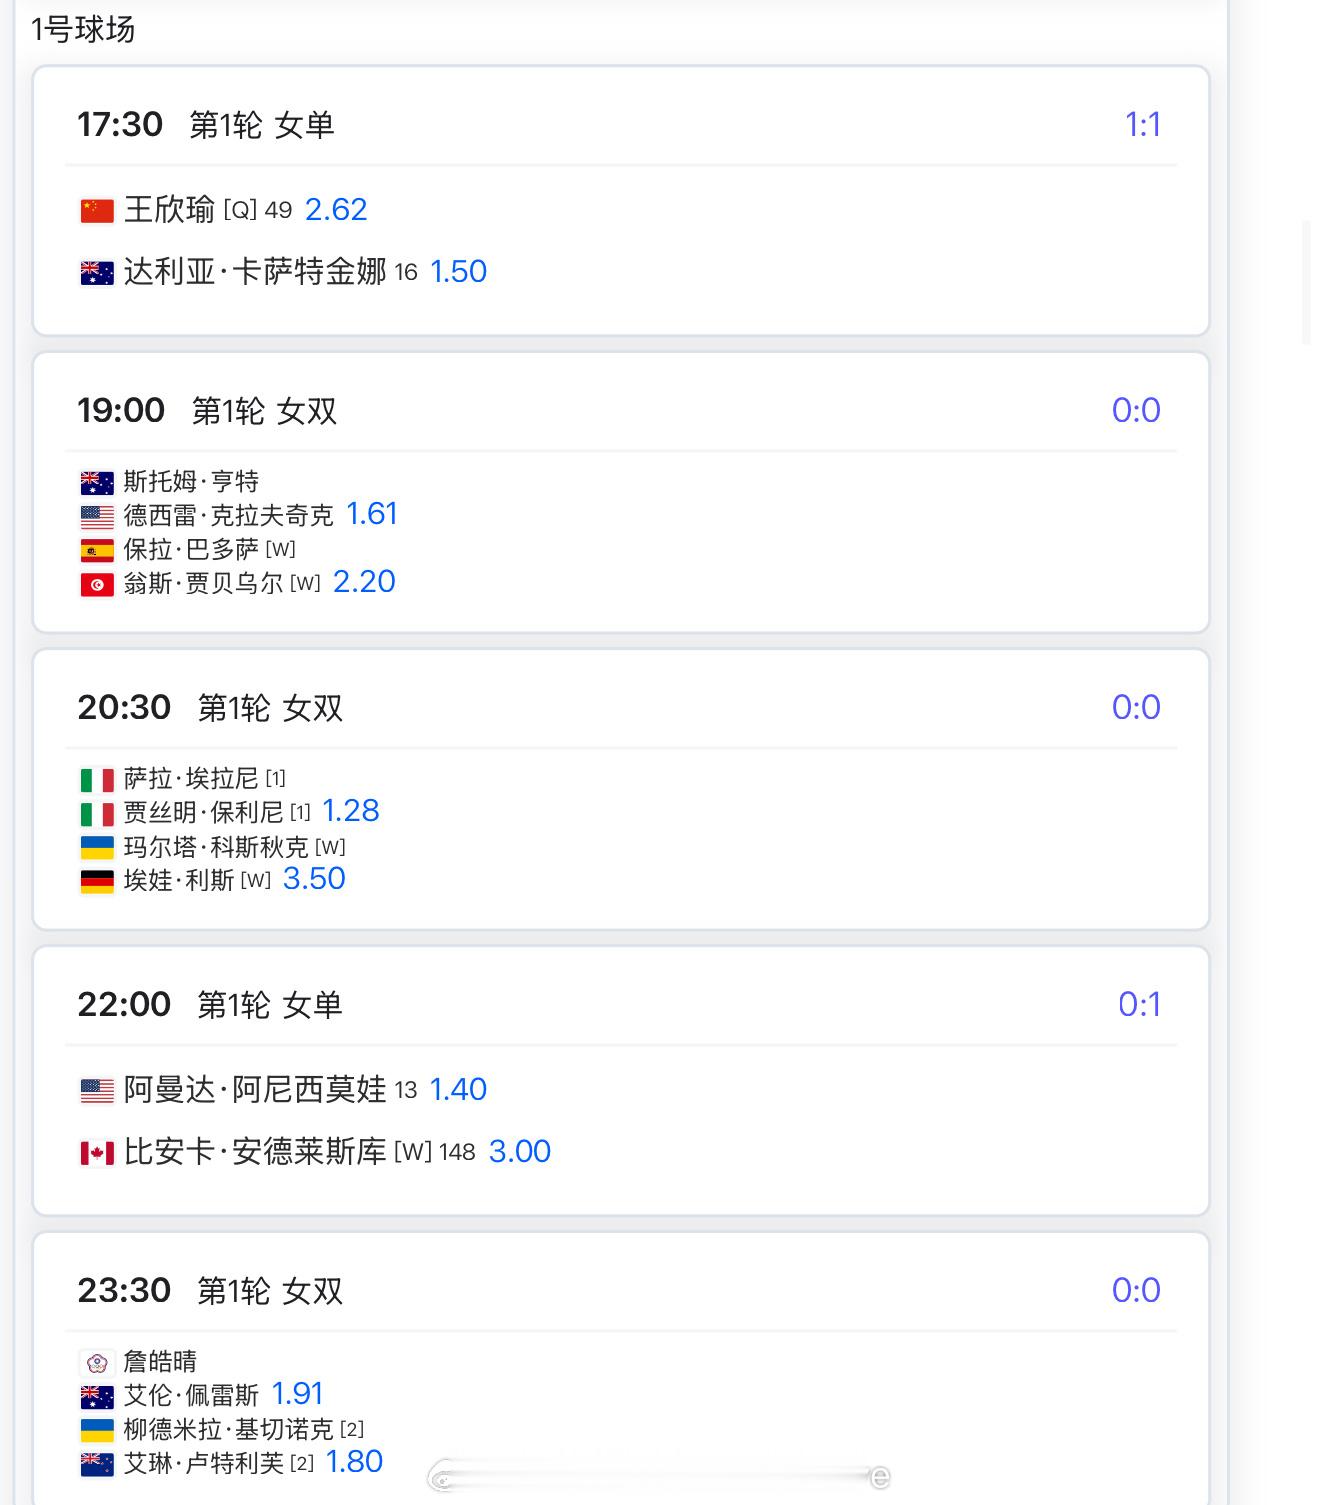Open player 柳德米拉·基切诺克's name
The image size is (1320, 1505).
[x=228, y=1429]
